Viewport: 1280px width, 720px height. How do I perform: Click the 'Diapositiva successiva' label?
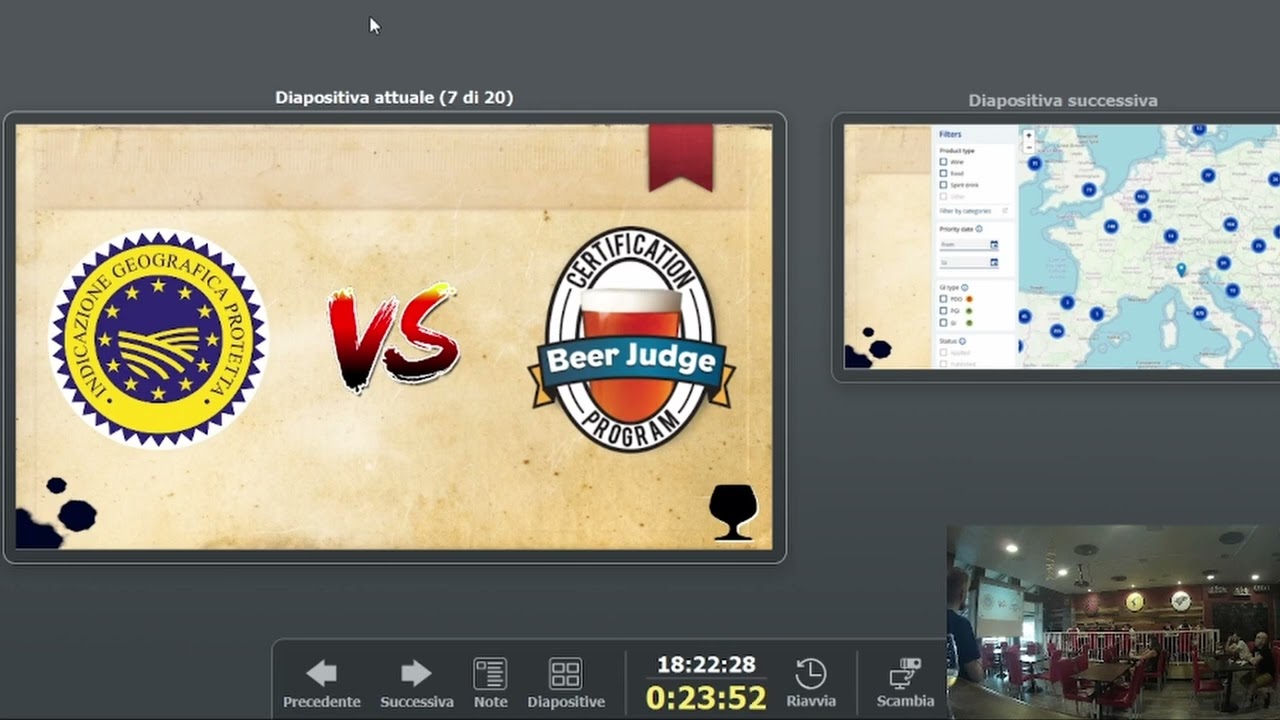[x=1063, y=100]
